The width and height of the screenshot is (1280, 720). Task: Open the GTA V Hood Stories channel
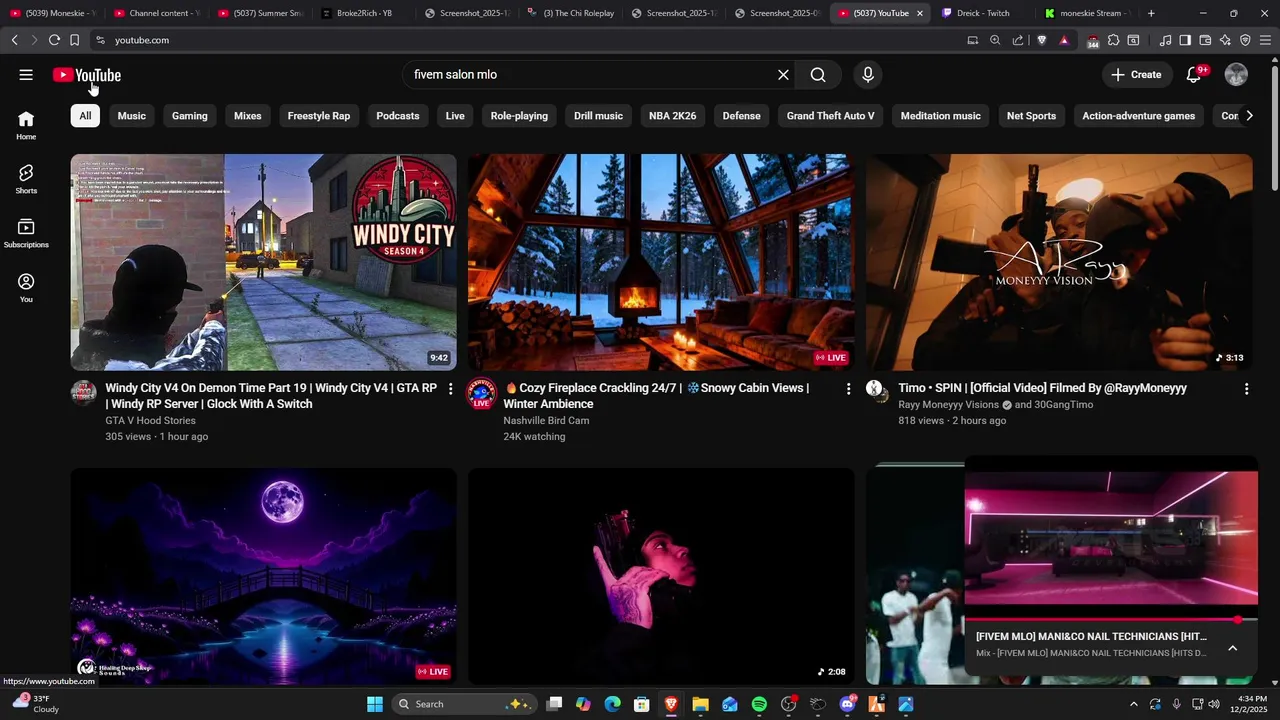tap(150, 421)
